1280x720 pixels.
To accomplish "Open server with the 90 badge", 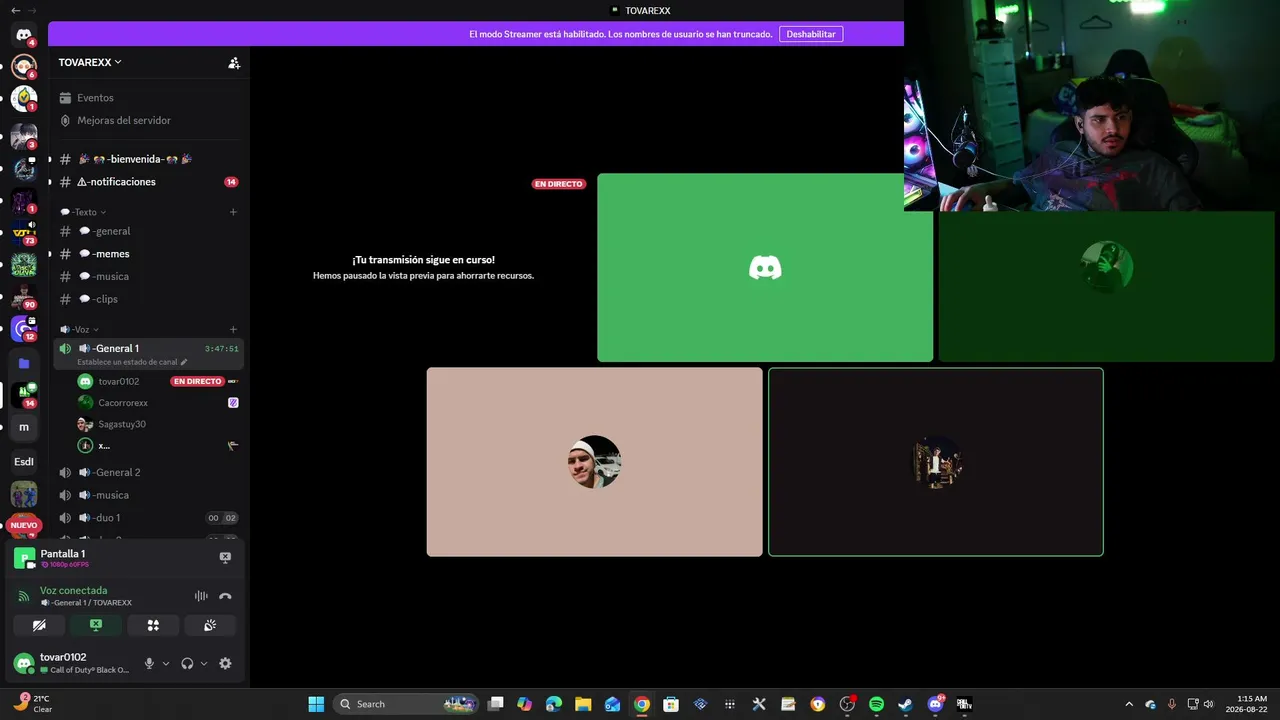I will 24,296.
